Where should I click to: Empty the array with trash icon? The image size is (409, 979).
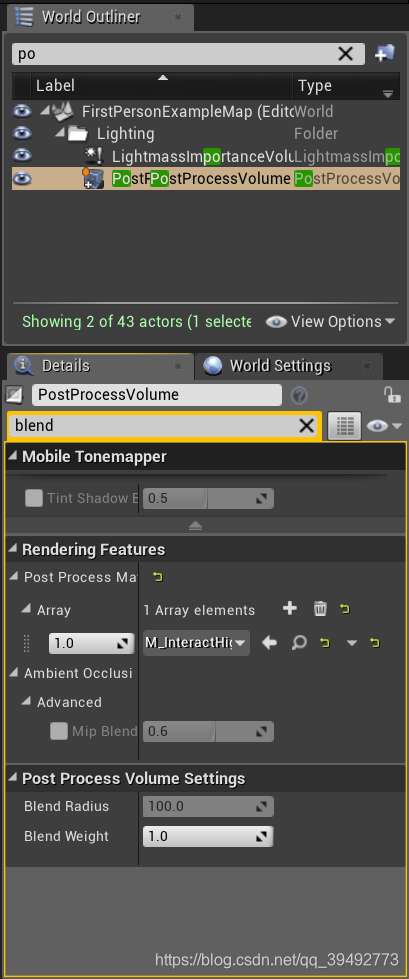tap(320, 609)
